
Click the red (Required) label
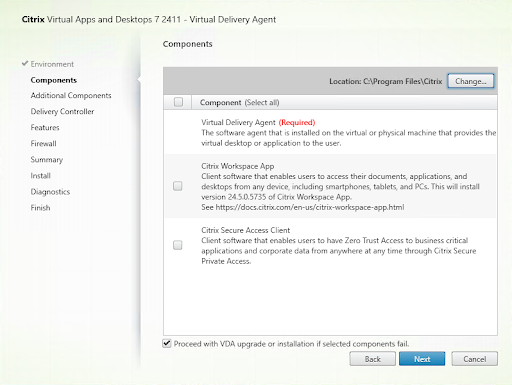[297, 122]
